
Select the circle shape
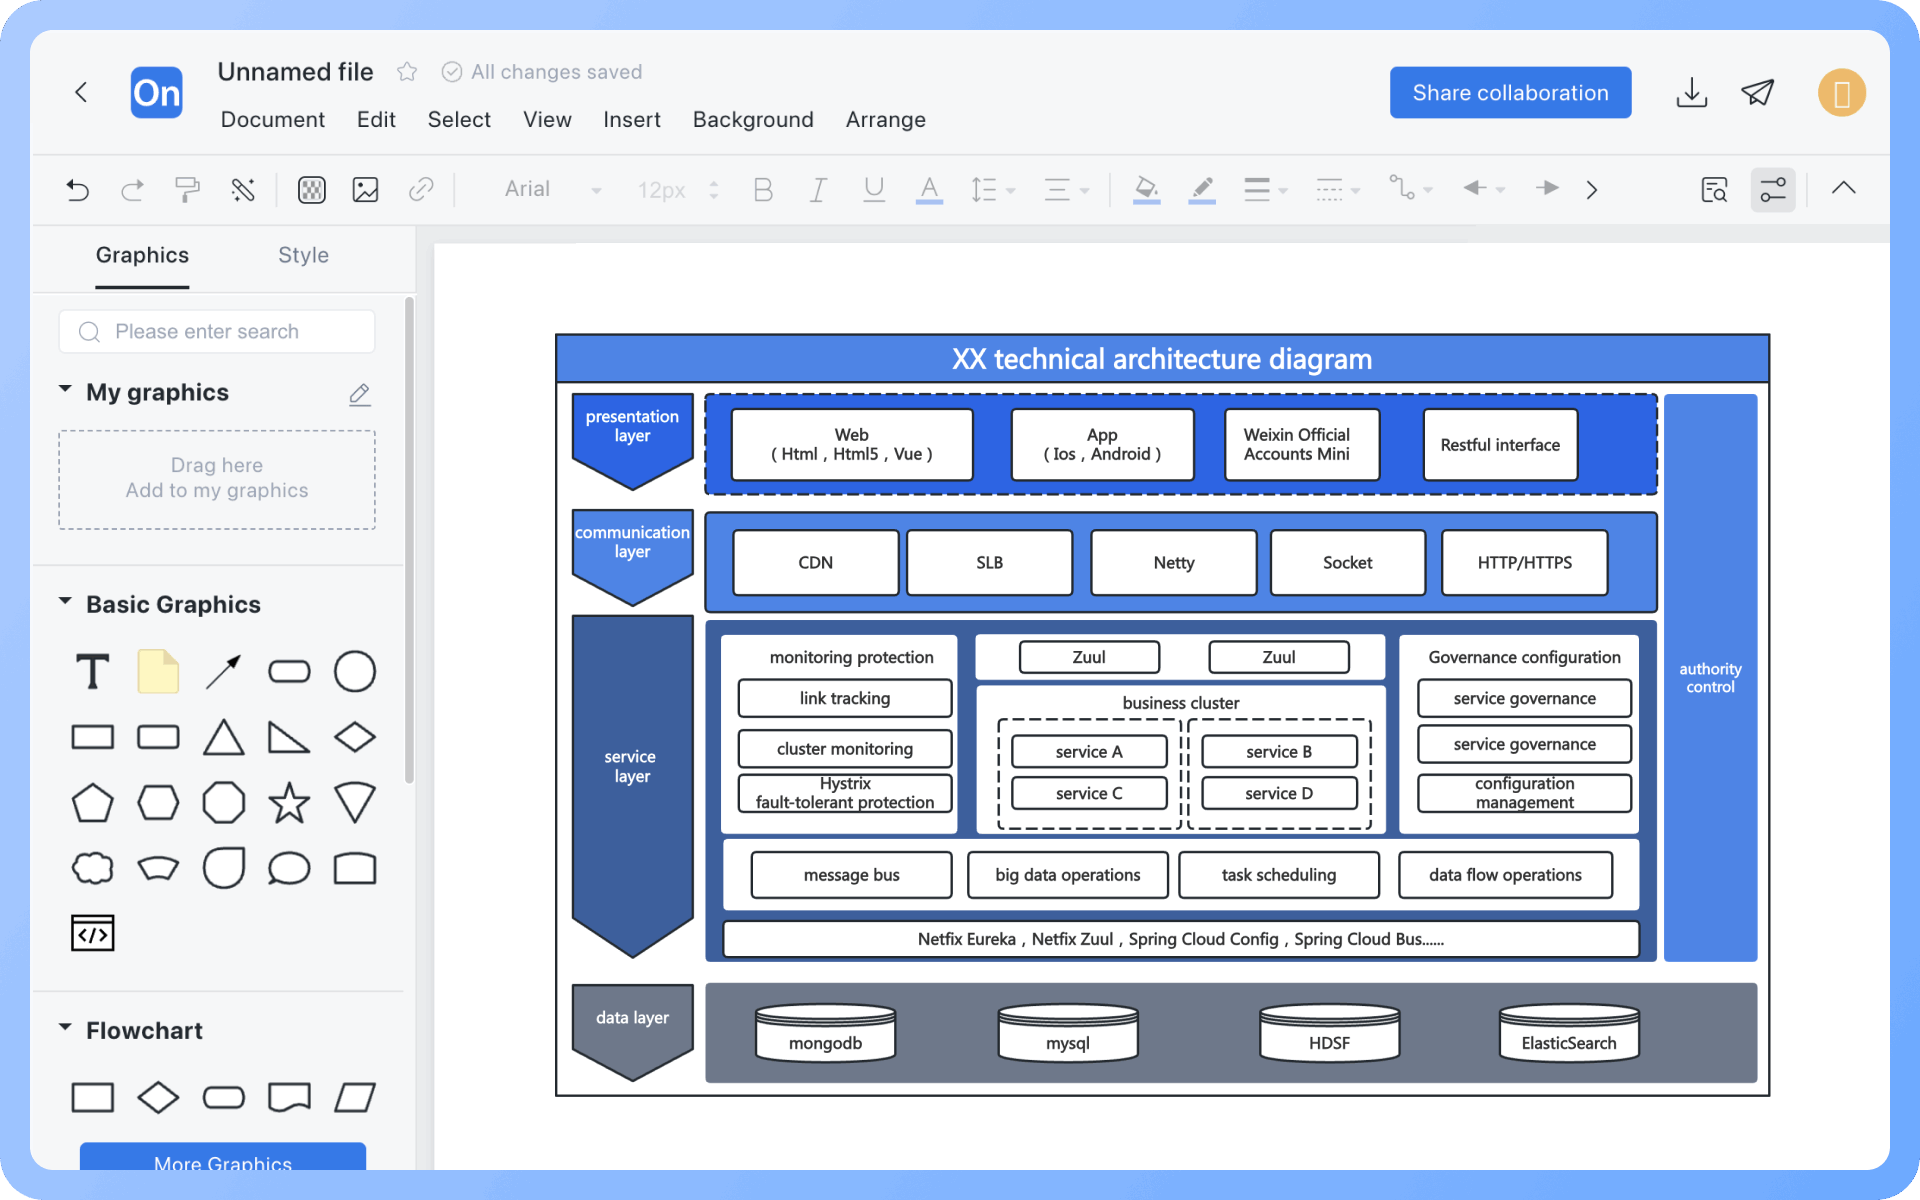(355, 671)
